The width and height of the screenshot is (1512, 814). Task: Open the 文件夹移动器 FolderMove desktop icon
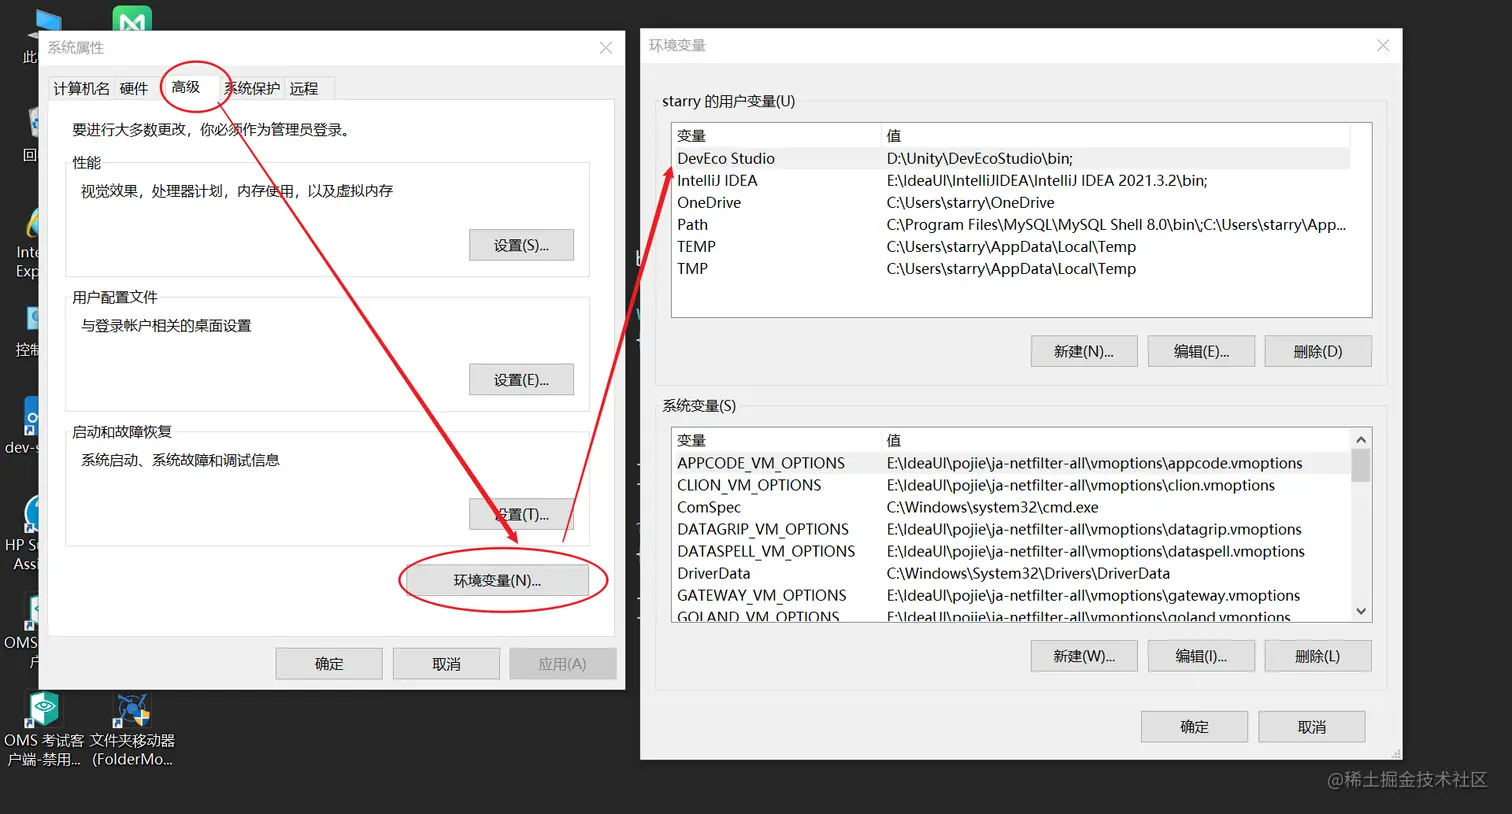132,729
